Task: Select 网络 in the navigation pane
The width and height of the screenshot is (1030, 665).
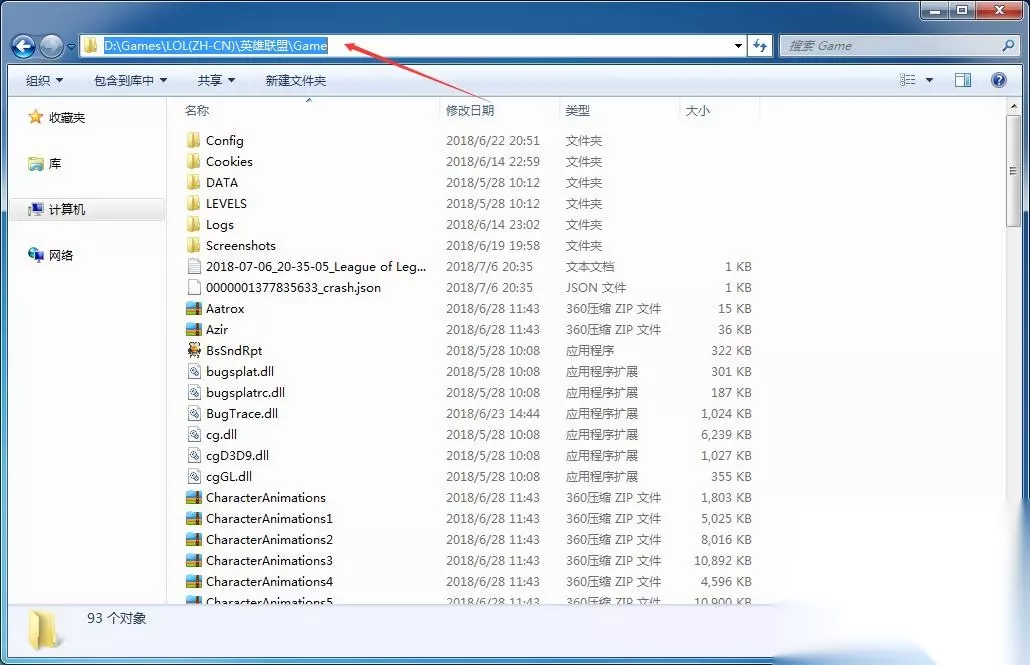Action: [51, 255]
